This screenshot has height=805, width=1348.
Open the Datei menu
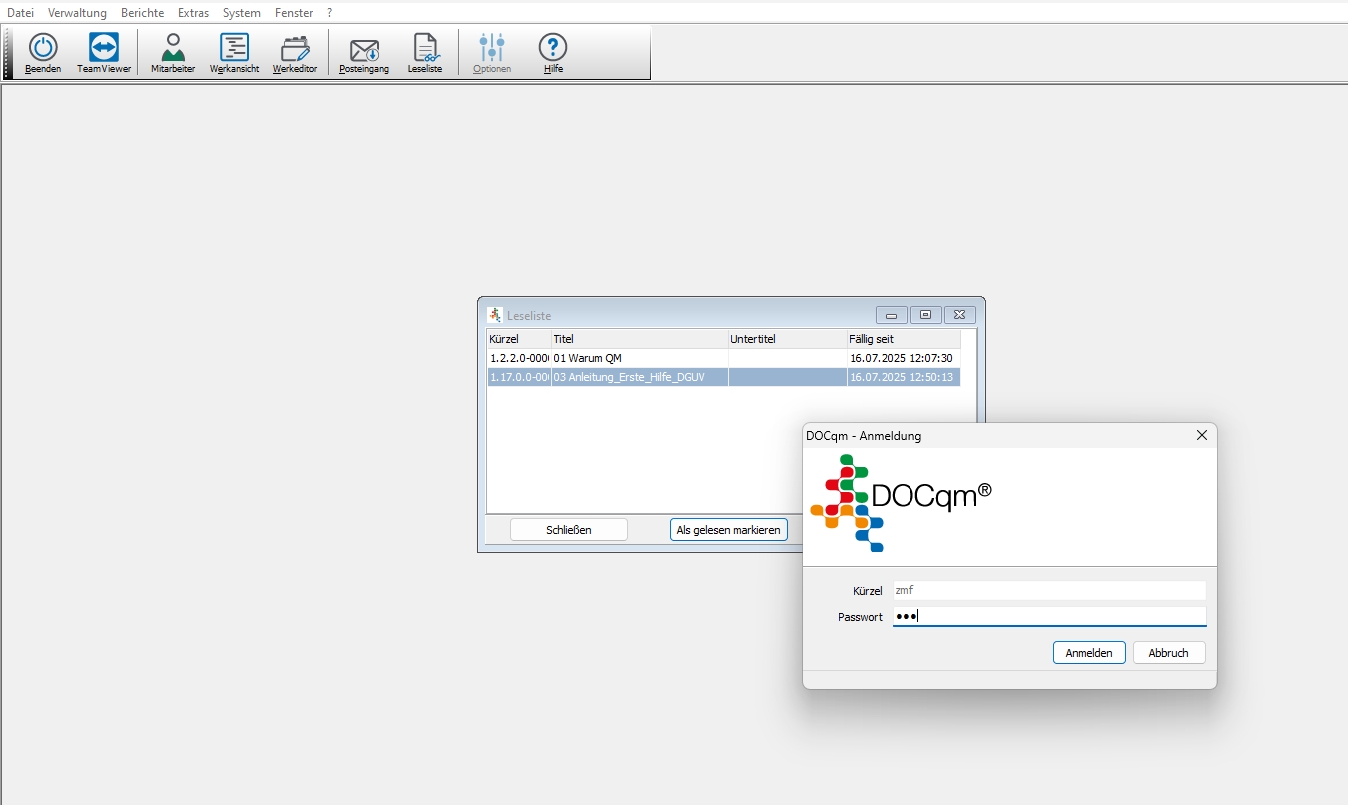(20, 13)
